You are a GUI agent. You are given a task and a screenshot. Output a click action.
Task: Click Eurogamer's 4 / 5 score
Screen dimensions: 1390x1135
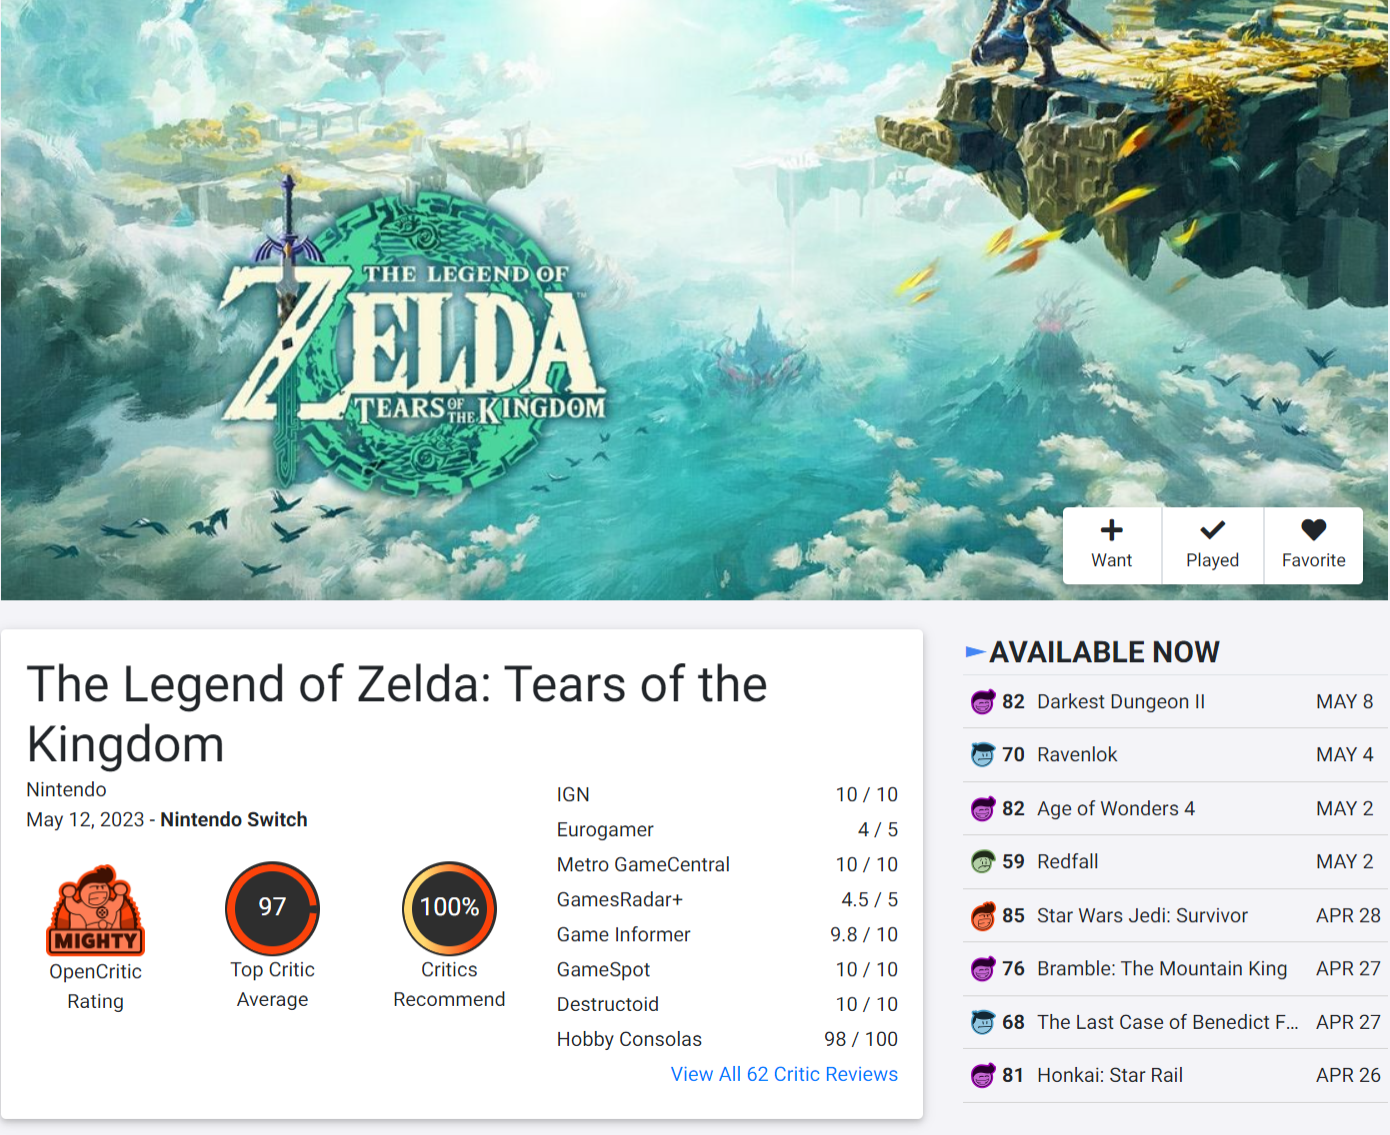(878, 829)
